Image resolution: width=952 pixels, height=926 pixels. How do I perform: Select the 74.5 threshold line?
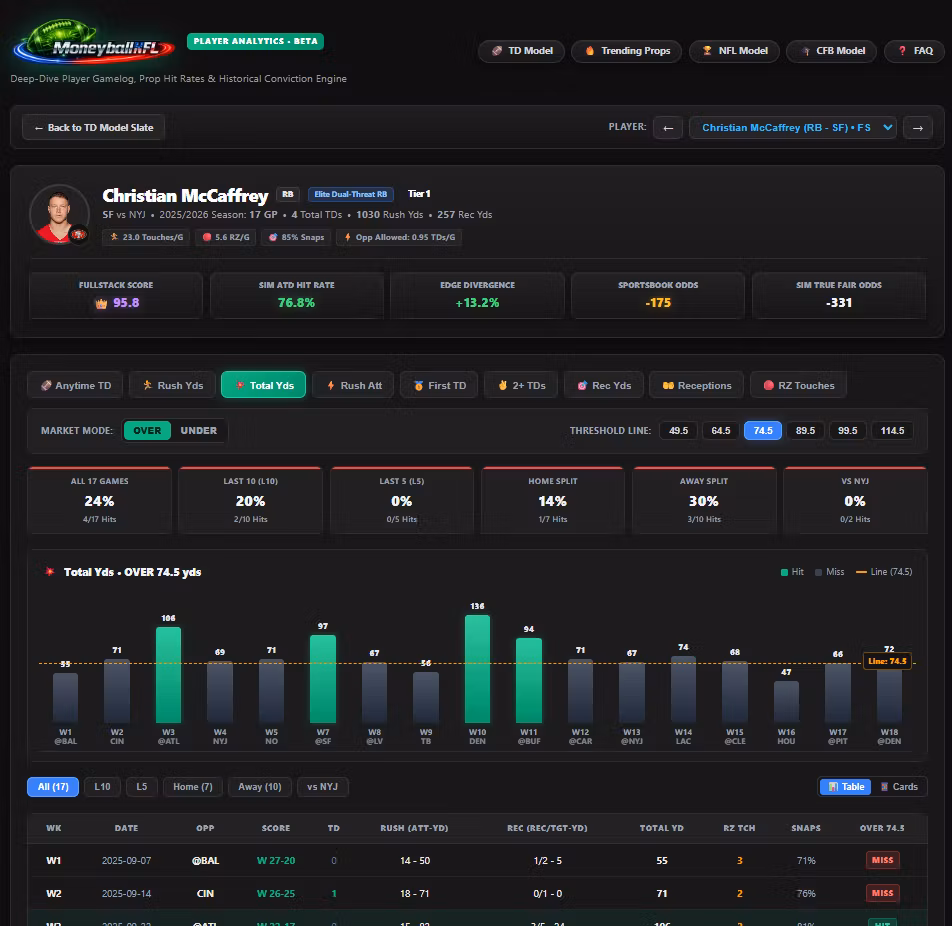point(763,431)
